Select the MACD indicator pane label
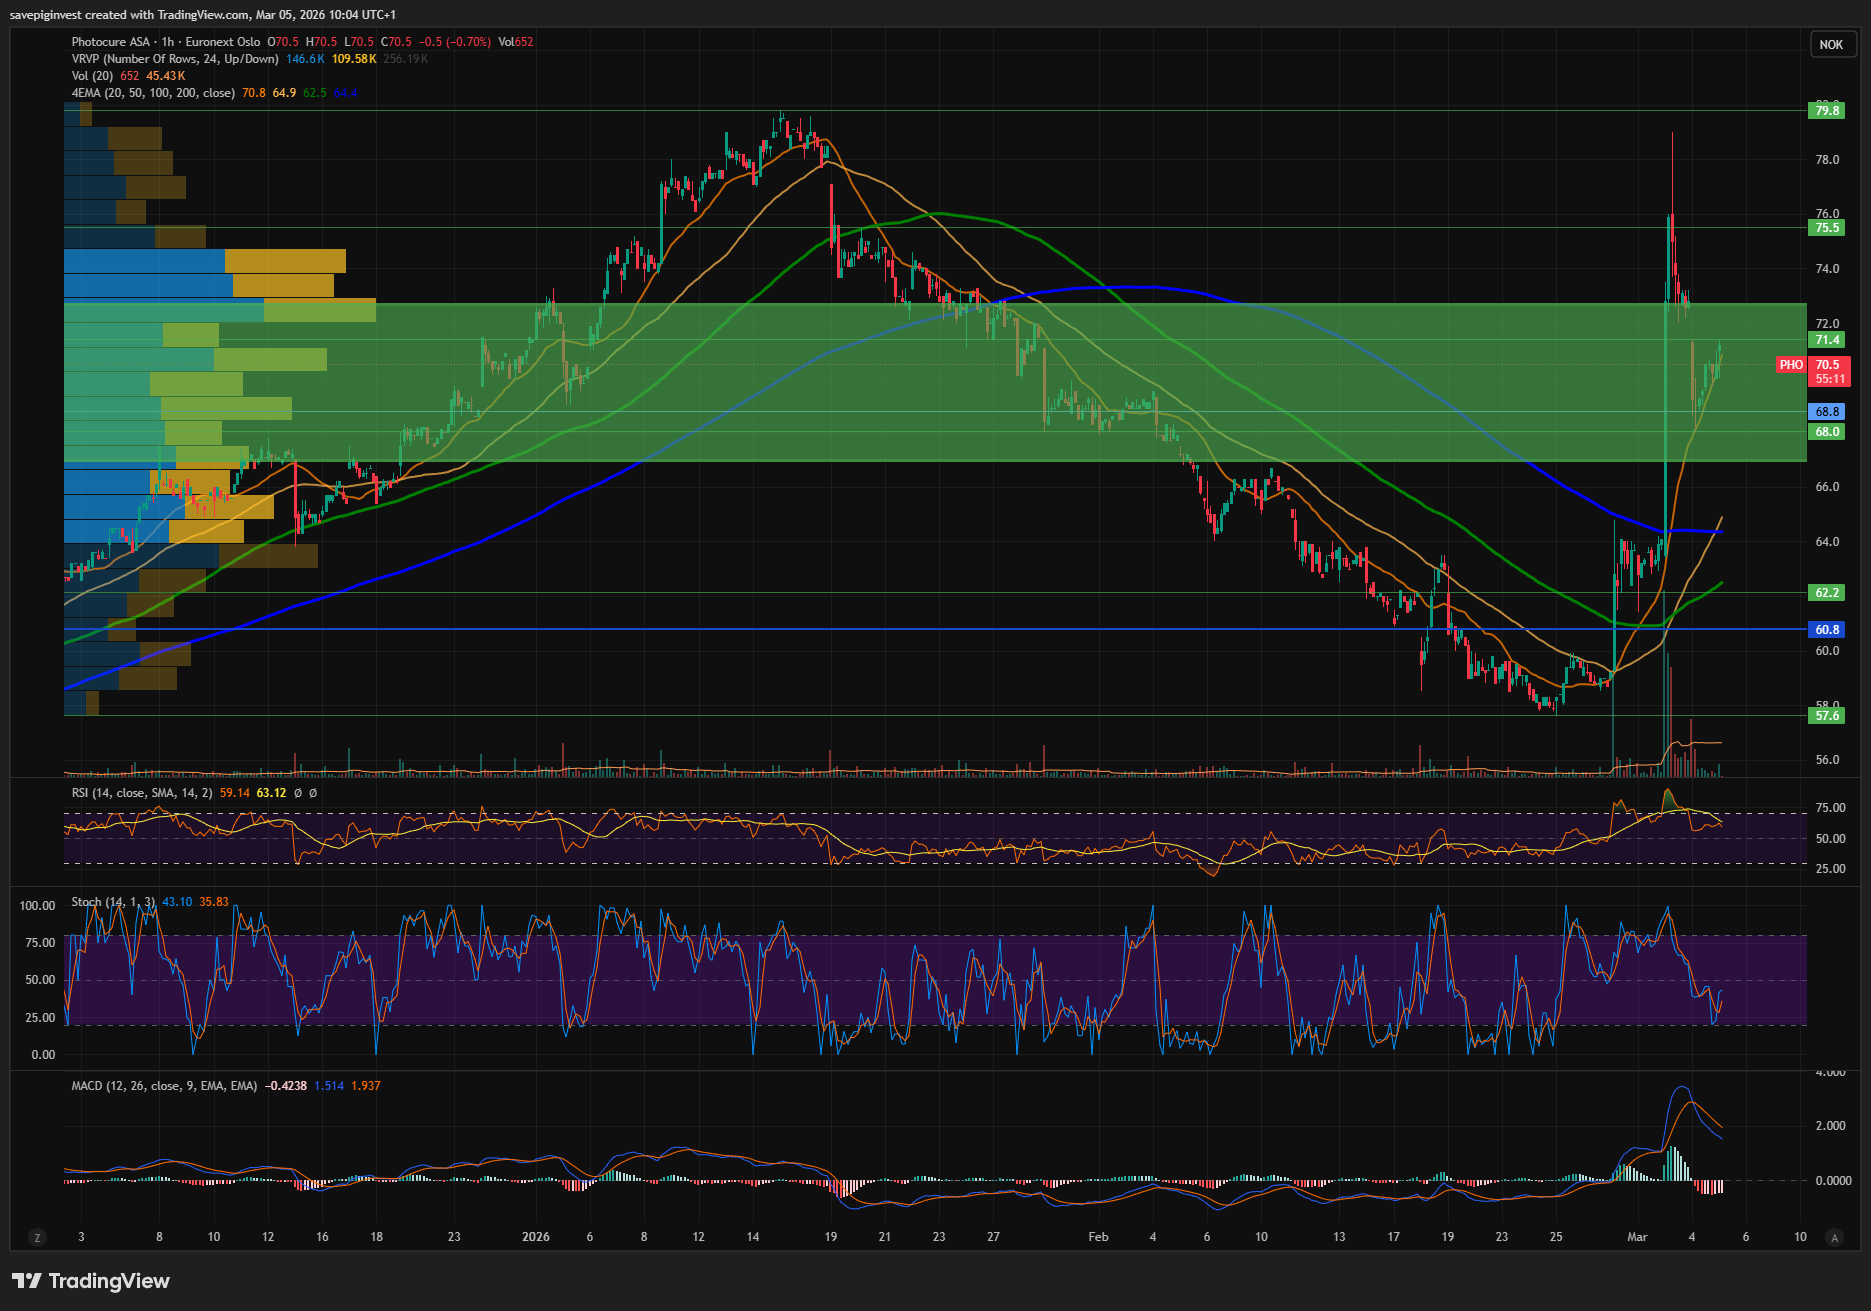1871x1311 pixels. 164,1086
